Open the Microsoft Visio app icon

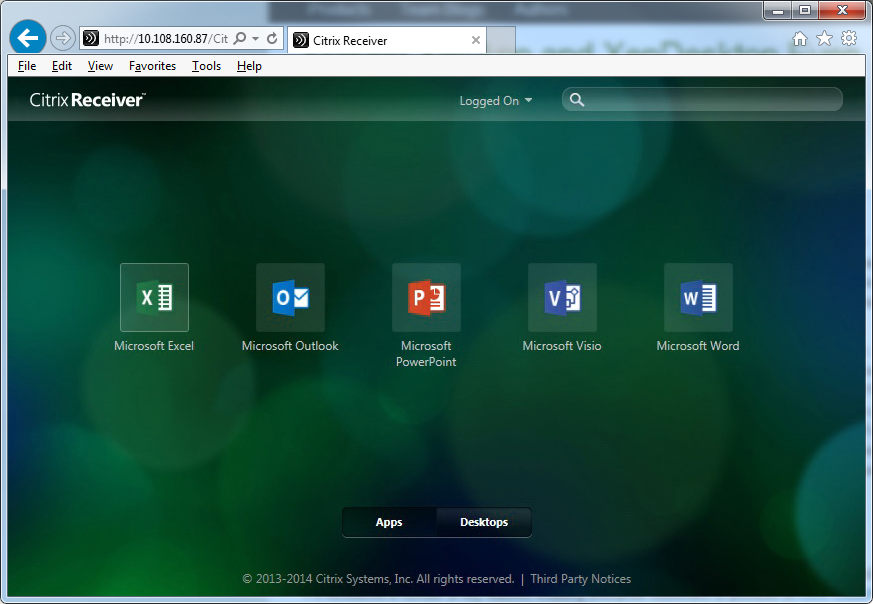click(x=562, y=298)
